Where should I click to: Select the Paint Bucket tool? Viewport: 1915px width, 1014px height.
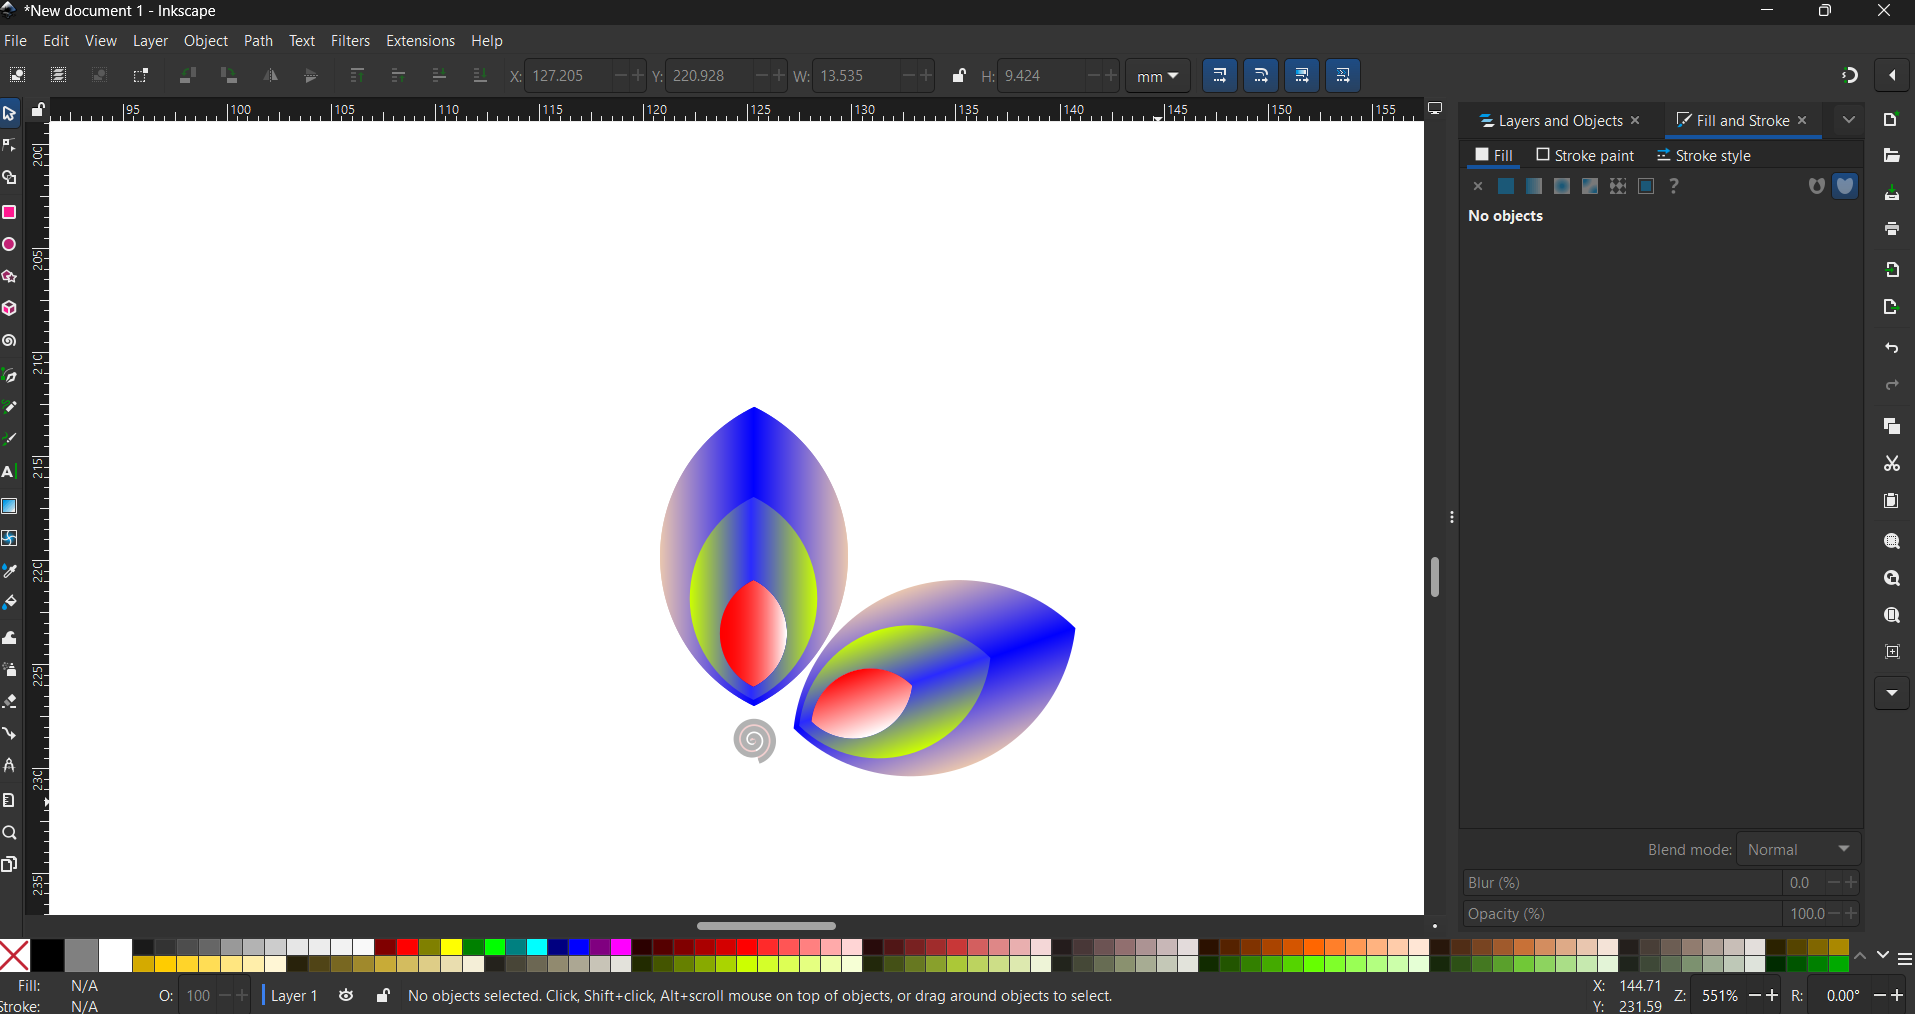10,603
